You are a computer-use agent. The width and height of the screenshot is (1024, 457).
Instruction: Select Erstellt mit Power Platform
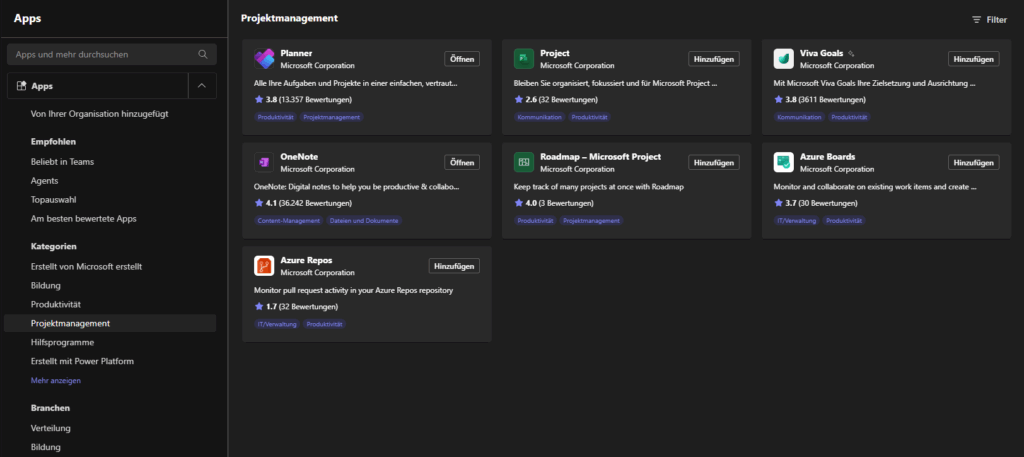click(x=83, y=361)
